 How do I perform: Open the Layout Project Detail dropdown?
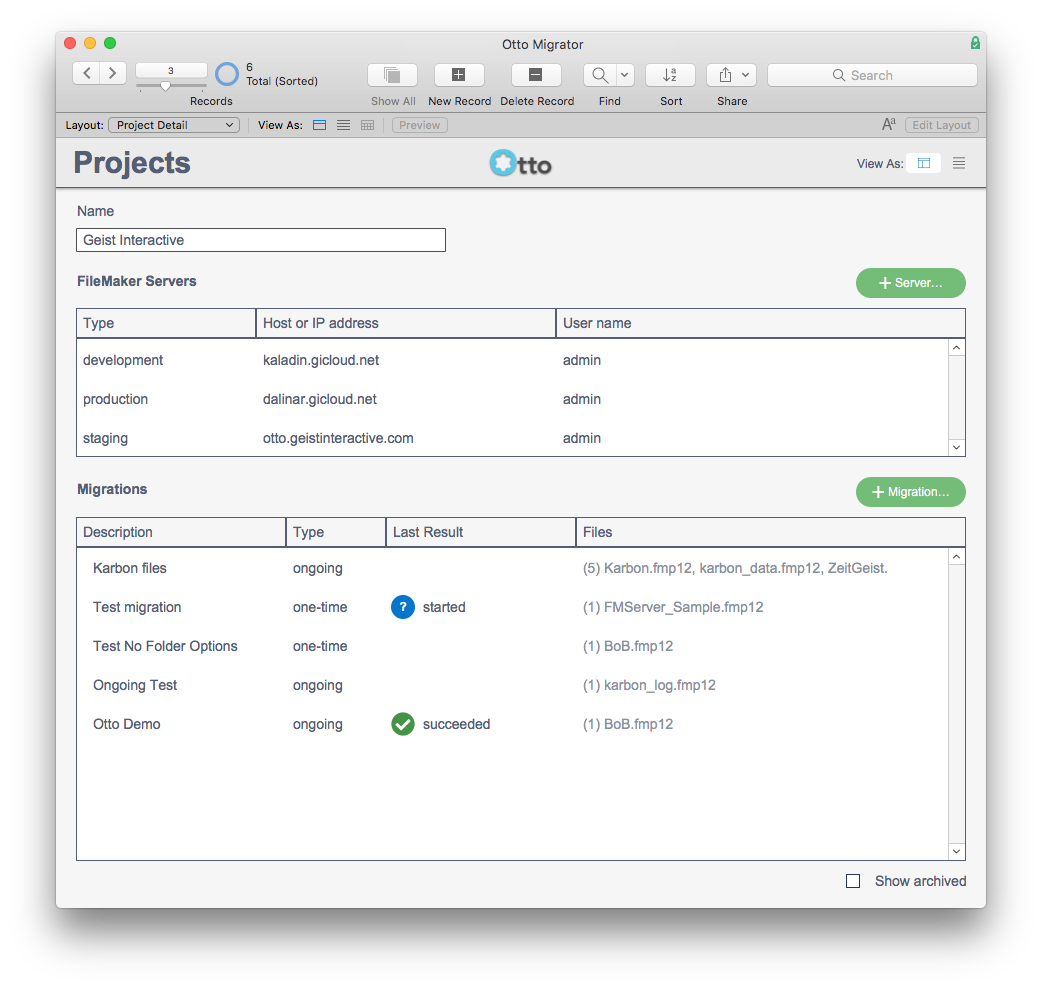click(x=174, y=125)
